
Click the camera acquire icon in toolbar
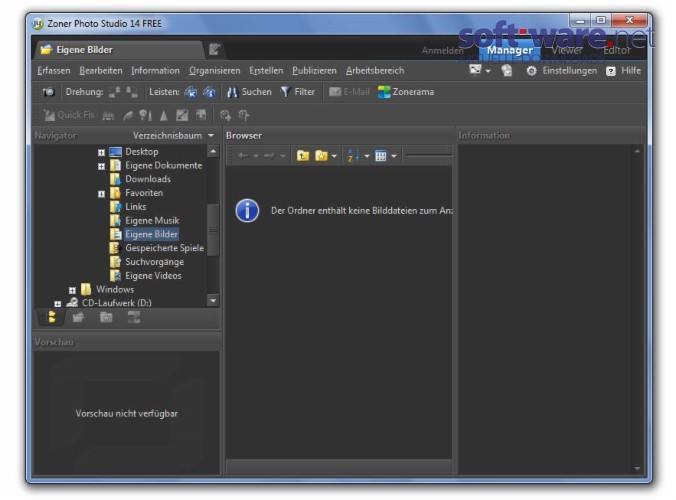[x=49, y=92]
